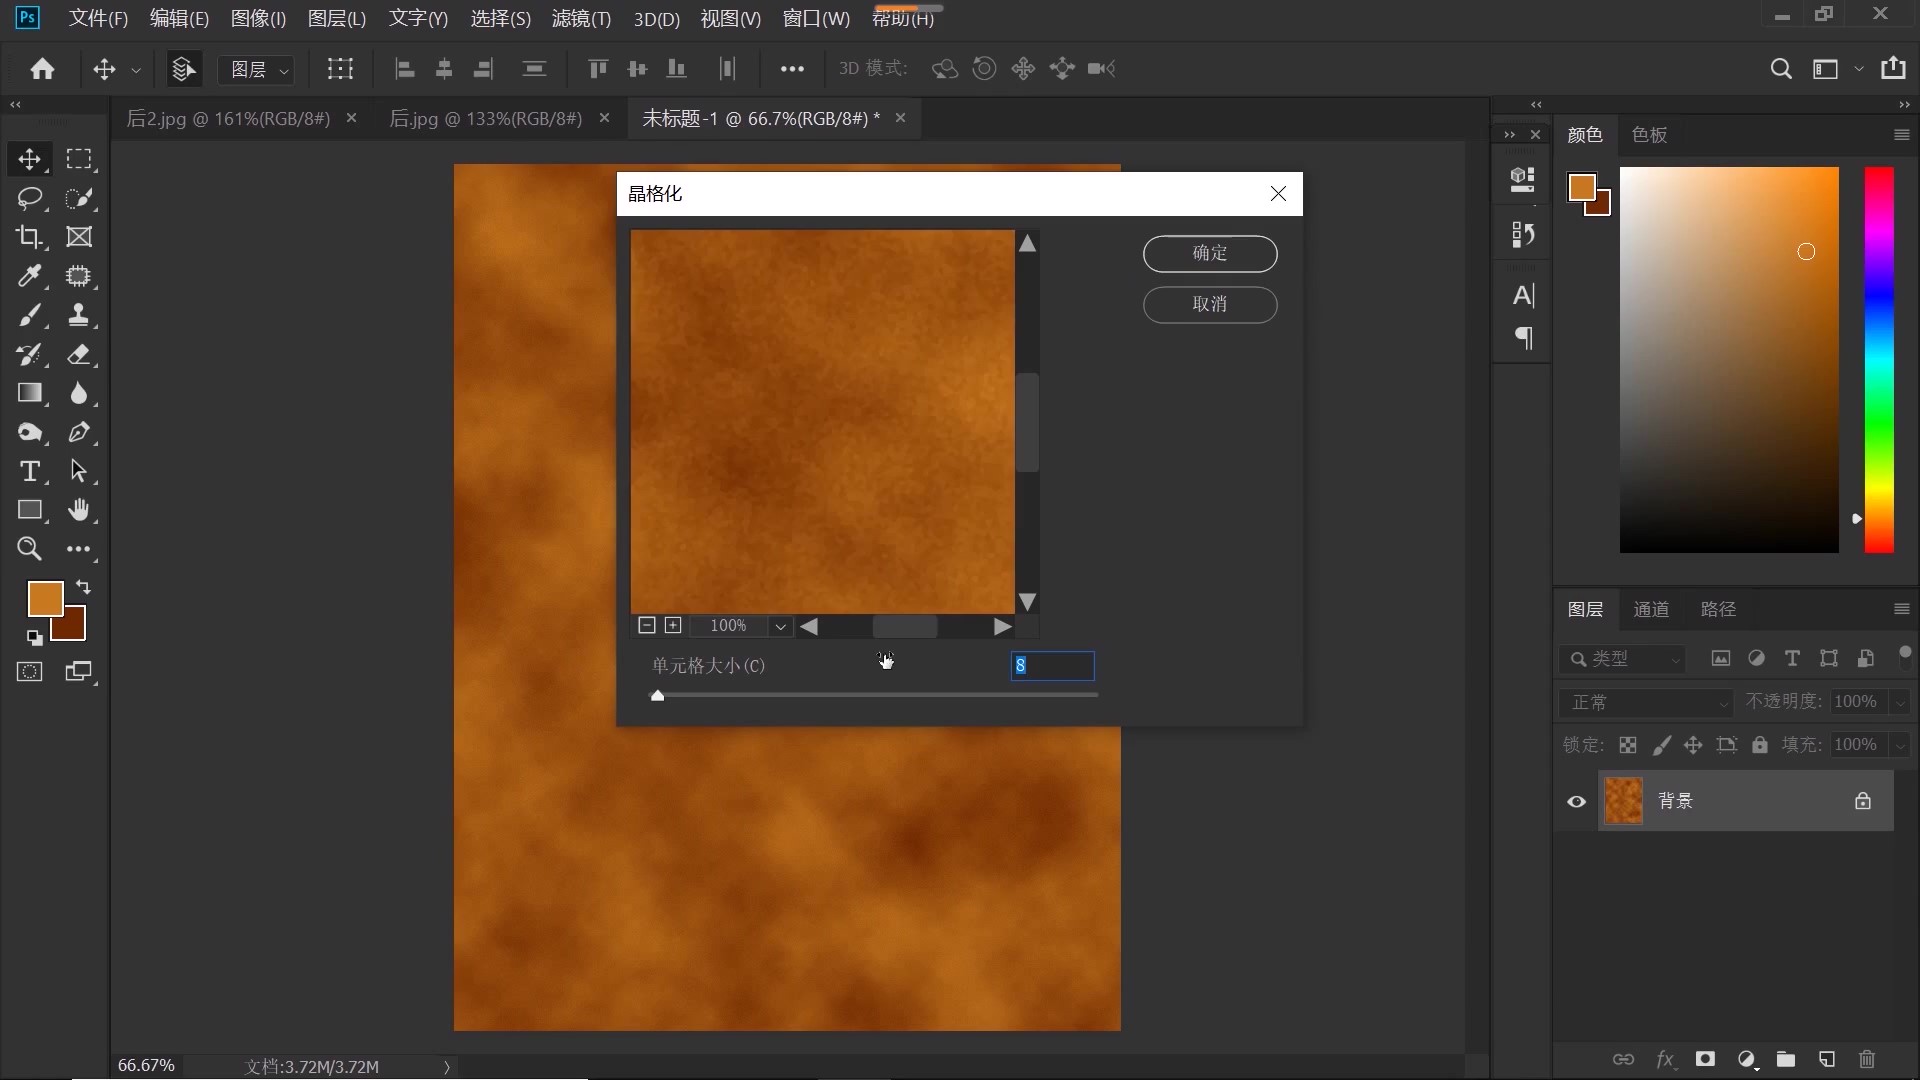Screen dimensions: 1920x1080
Task: Select the Crop tool
Action: click(x=29, y=237)
